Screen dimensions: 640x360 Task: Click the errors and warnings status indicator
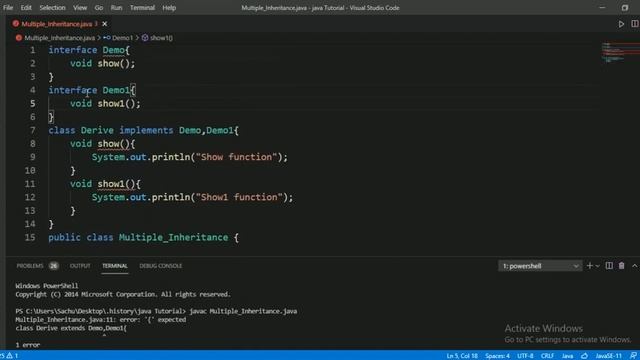click(x=9, y=356)
